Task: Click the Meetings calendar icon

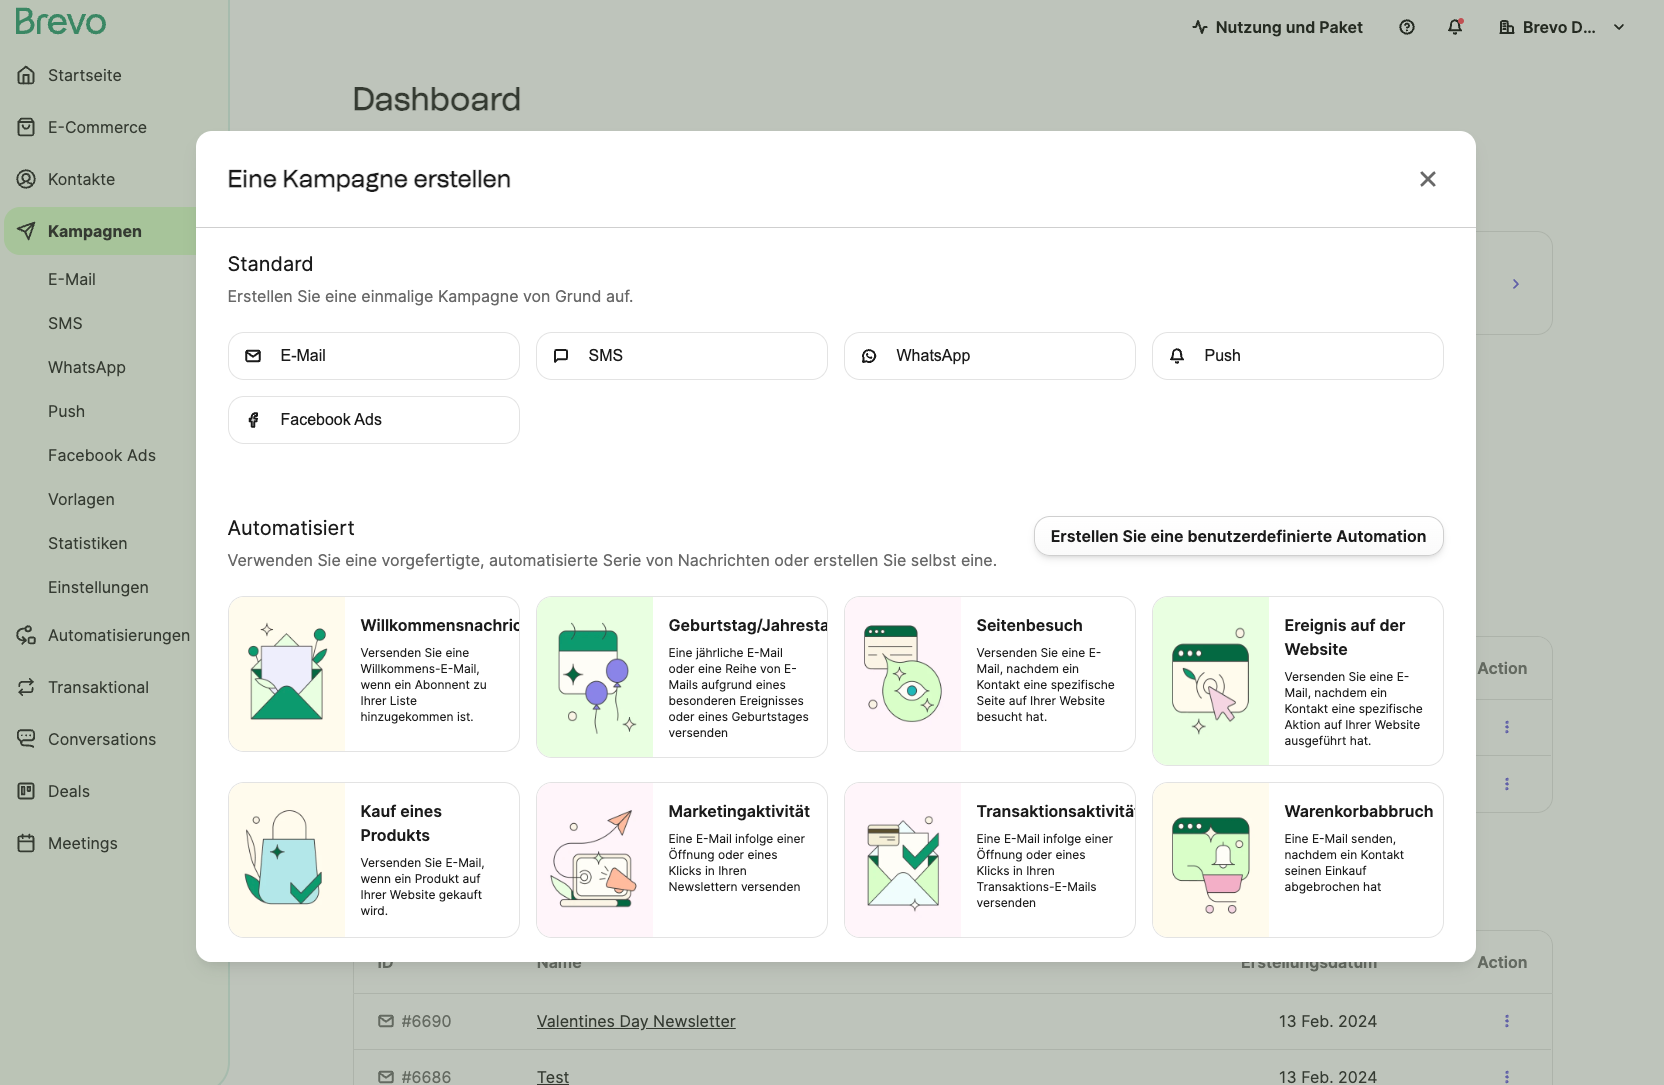Action: pyautogui.click(x=26, y=843)
